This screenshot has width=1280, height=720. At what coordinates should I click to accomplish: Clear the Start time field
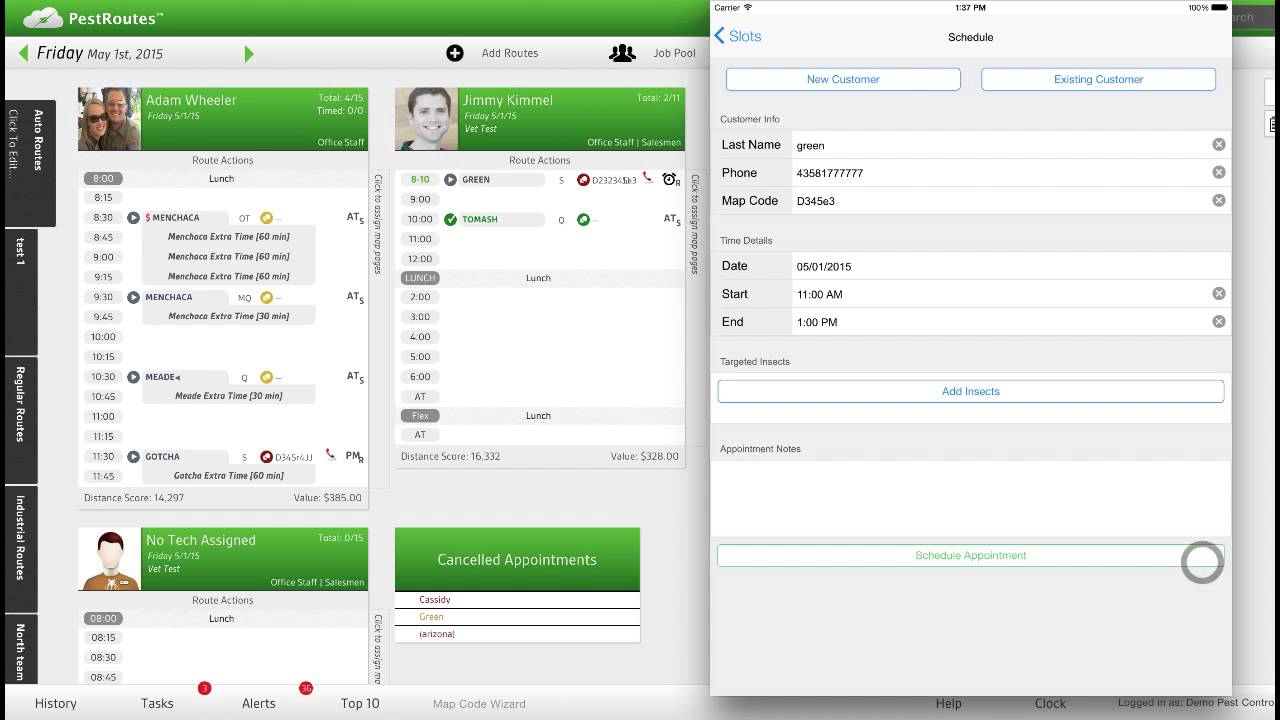tap(1219, 294)
